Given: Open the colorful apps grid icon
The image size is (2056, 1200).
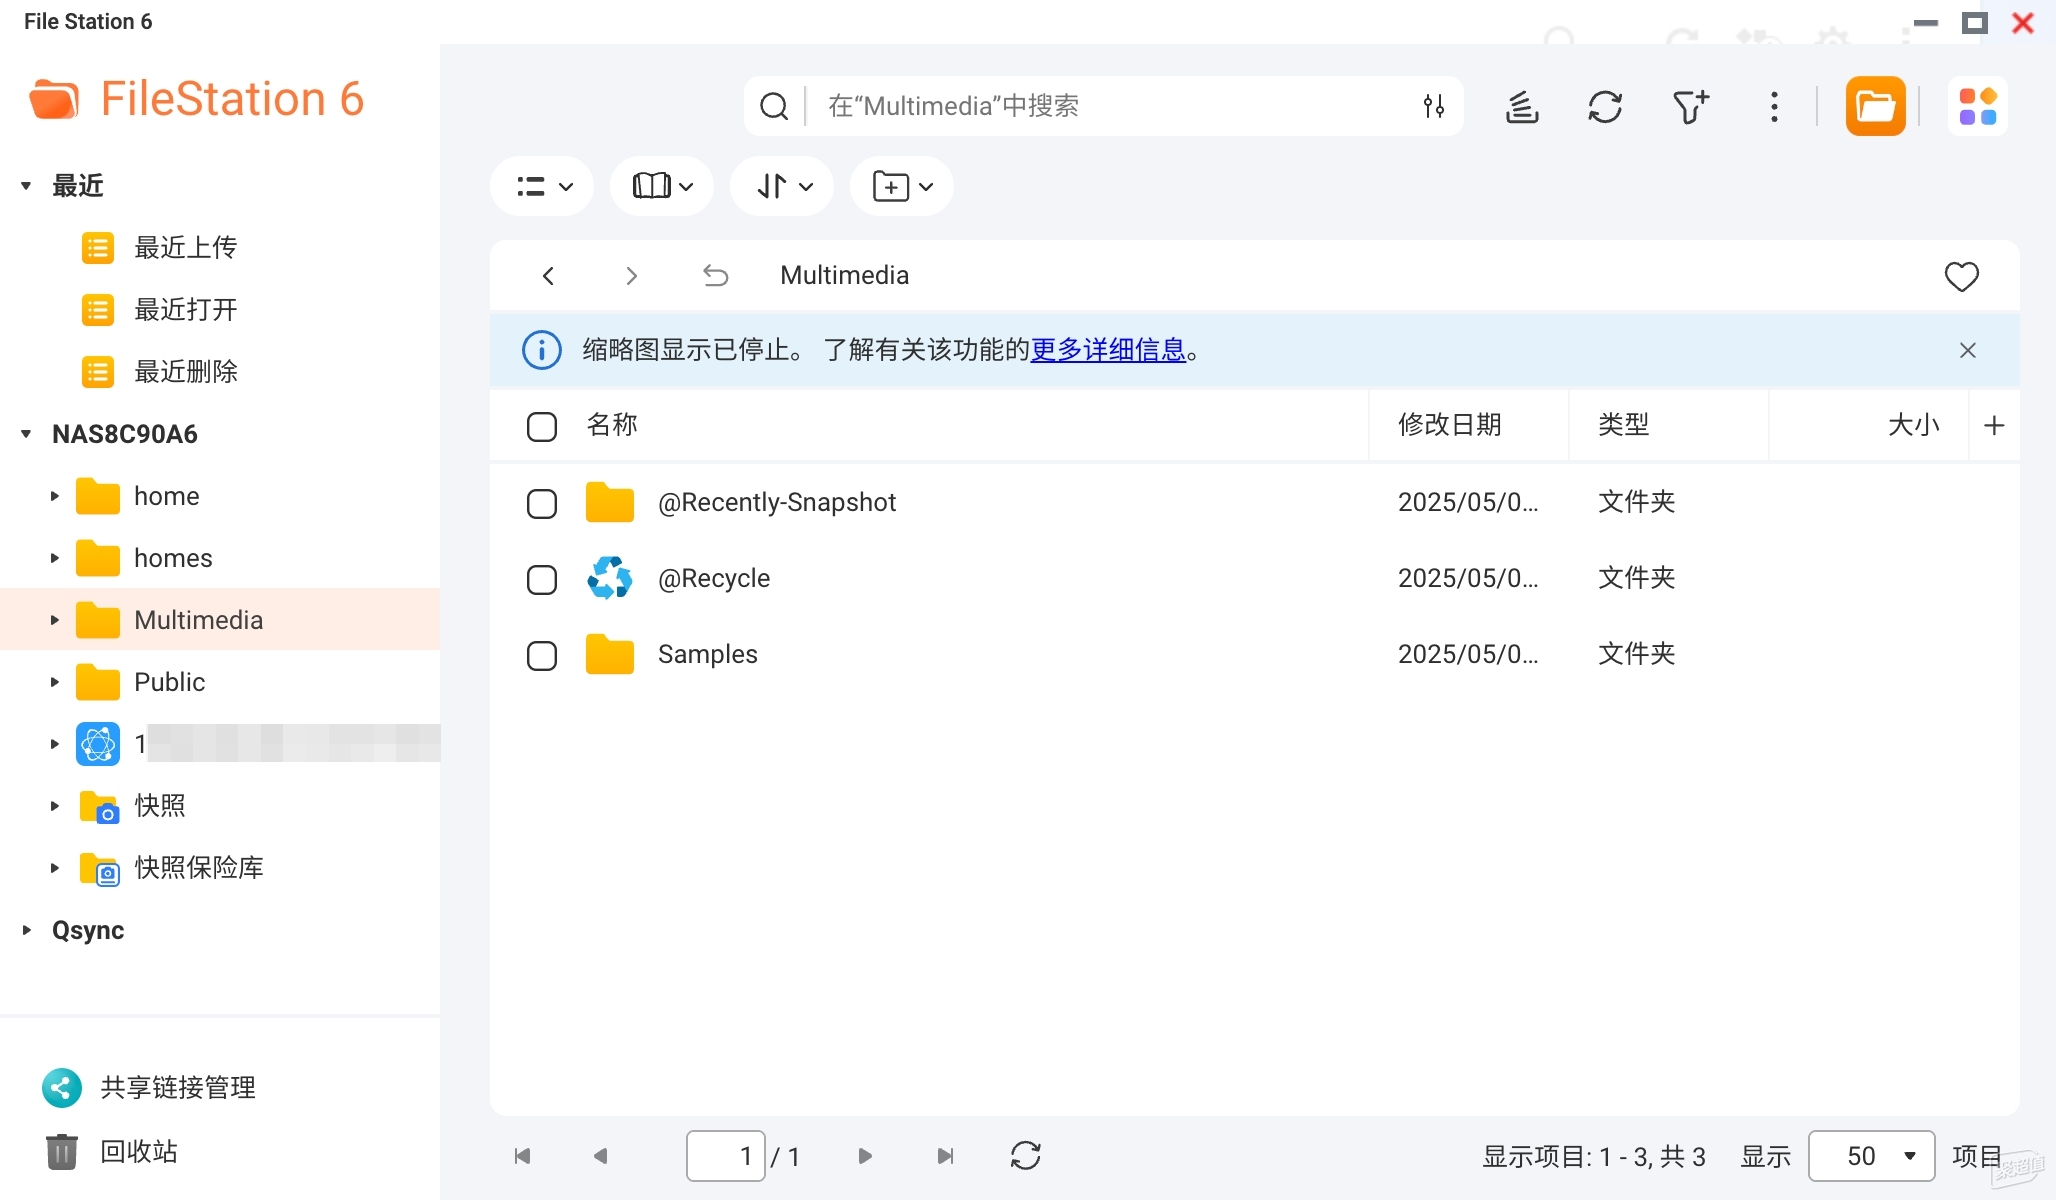Looking at the screenshot, I should 1977,106.
